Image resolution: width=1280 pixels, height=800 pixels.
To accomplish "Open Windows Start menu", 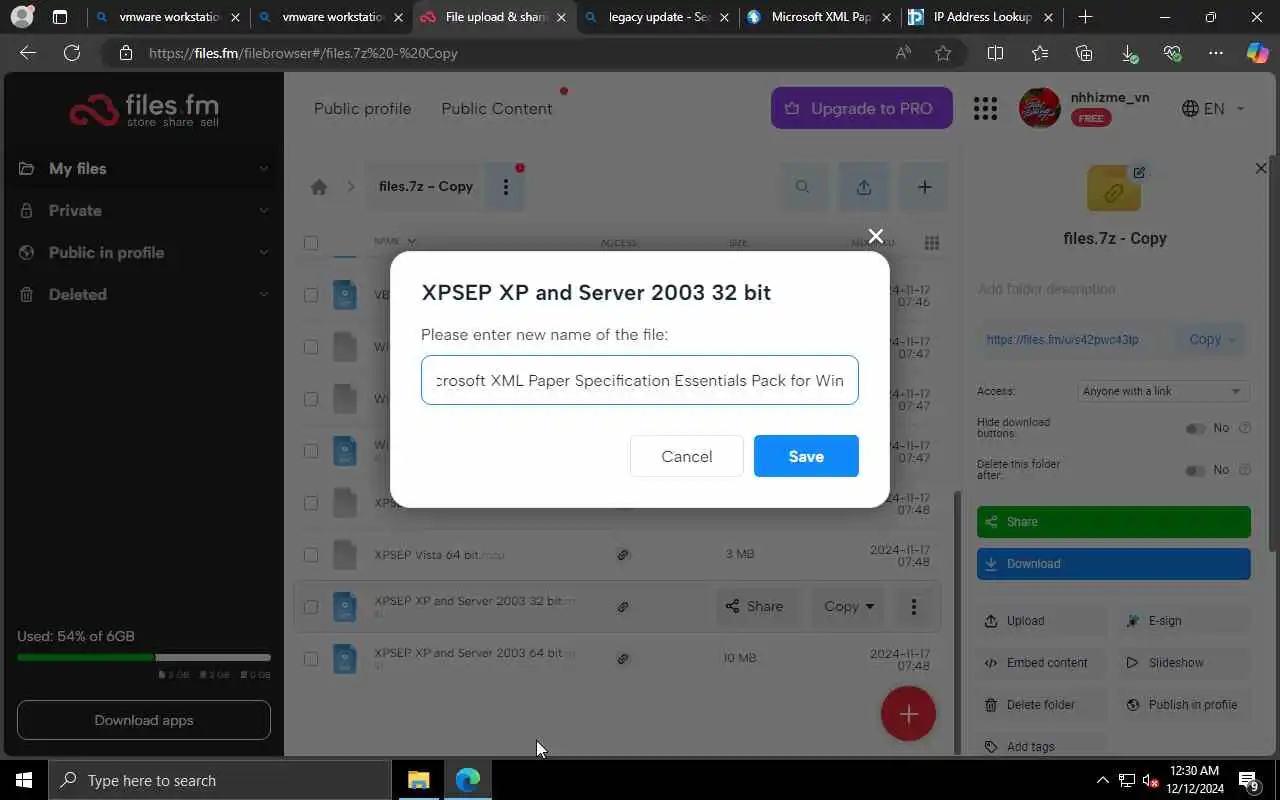I will [x=24, y=780].
